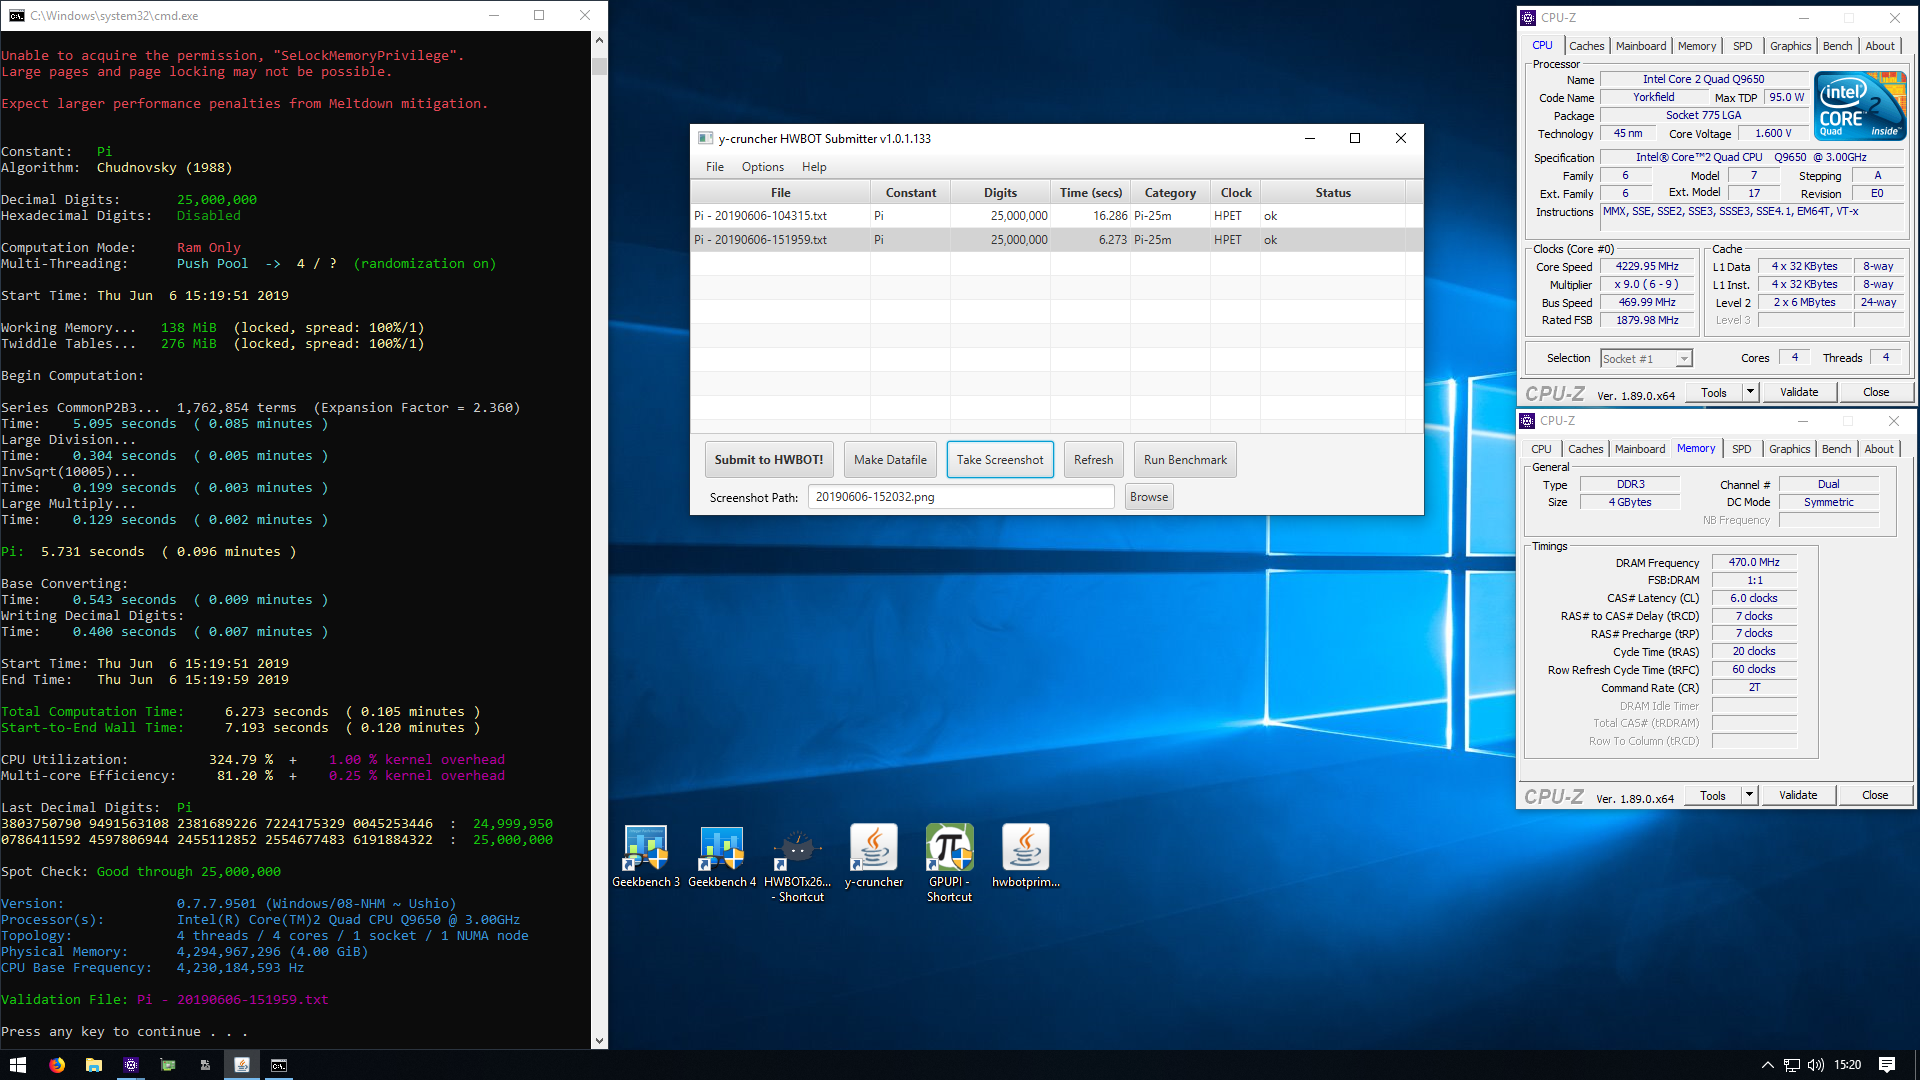The height and width of the screenshot is (1080, 1920).
Task: Click the Digits column header
Action: click(x=1000, y=193)
